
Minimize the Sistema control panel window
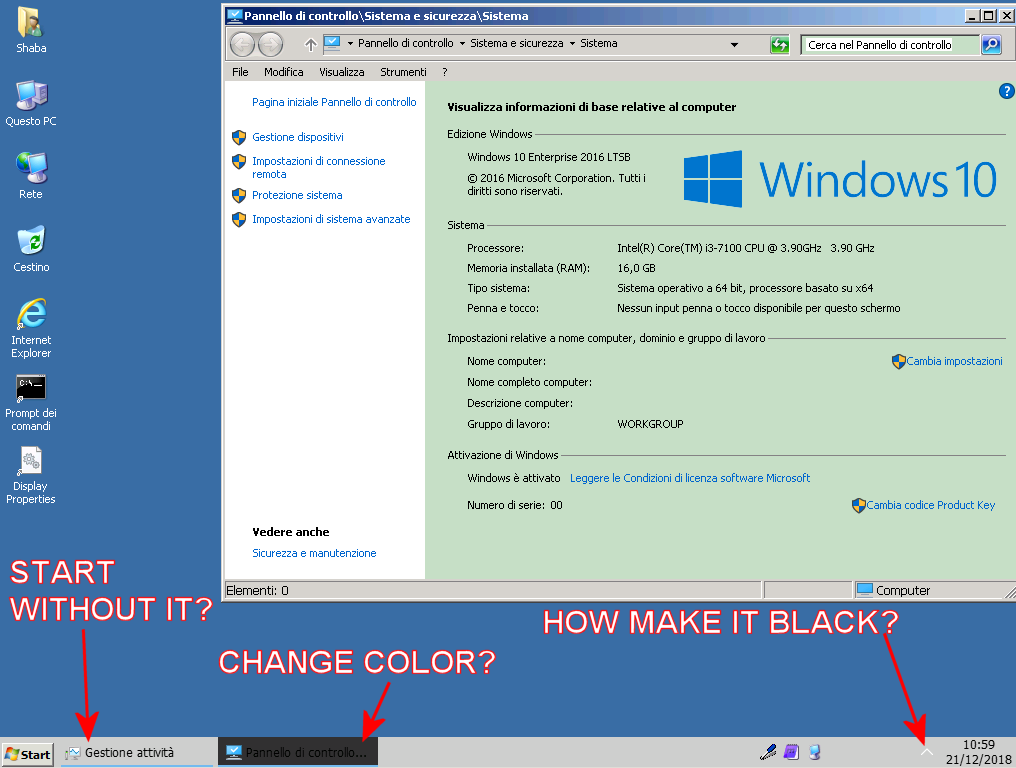pos(972,16)
